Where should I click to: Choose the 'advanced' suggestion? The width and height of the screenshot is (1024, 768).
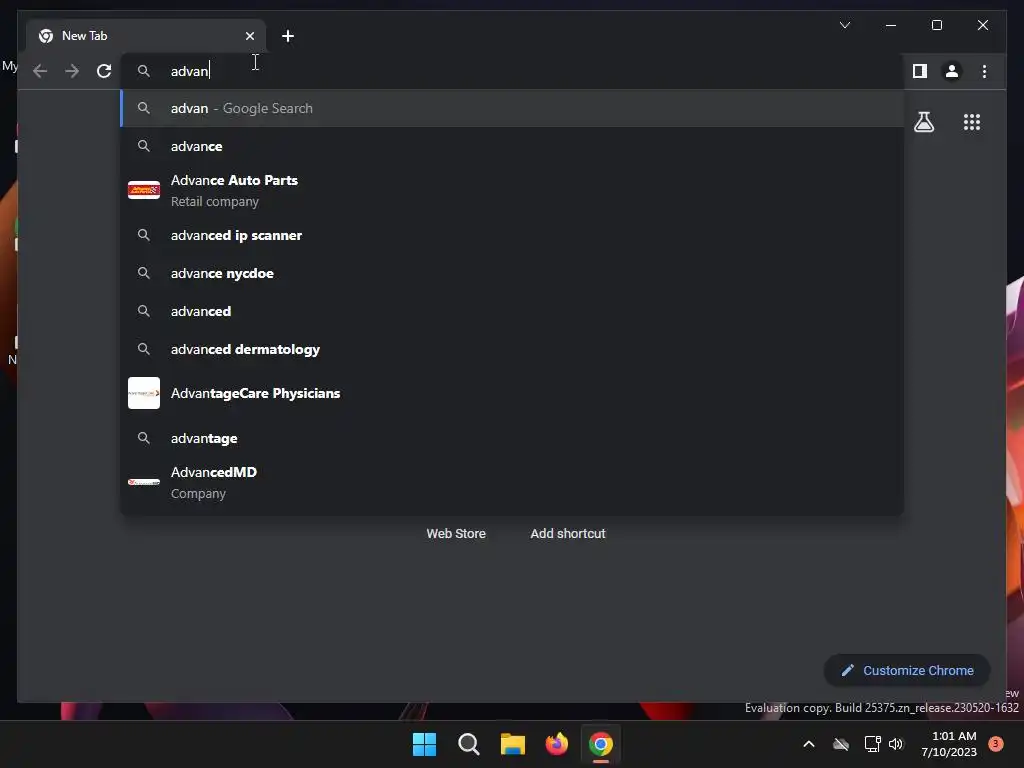pyautogui.click(x=513, y=311)
